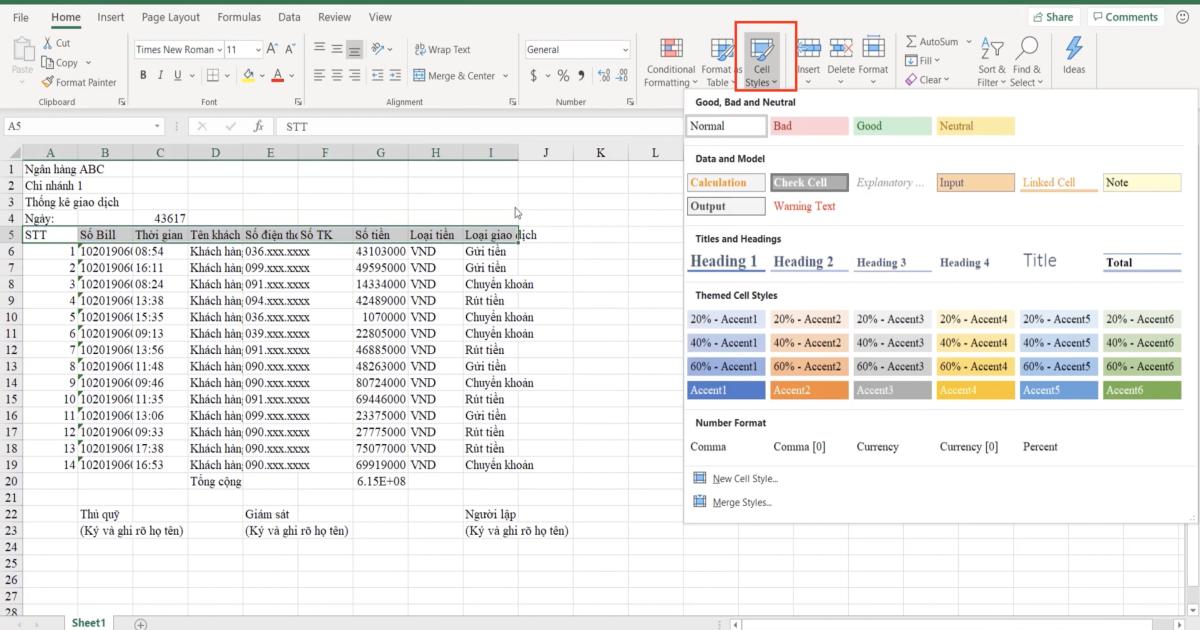Apply bold formatting to the selection

143,74
